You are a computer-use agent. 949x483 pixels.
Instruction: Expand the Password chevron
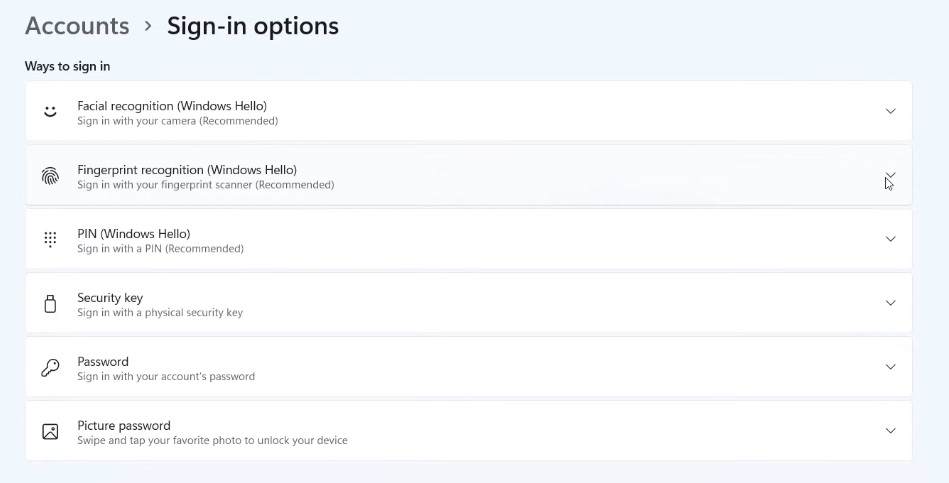(x=890, y=367)
